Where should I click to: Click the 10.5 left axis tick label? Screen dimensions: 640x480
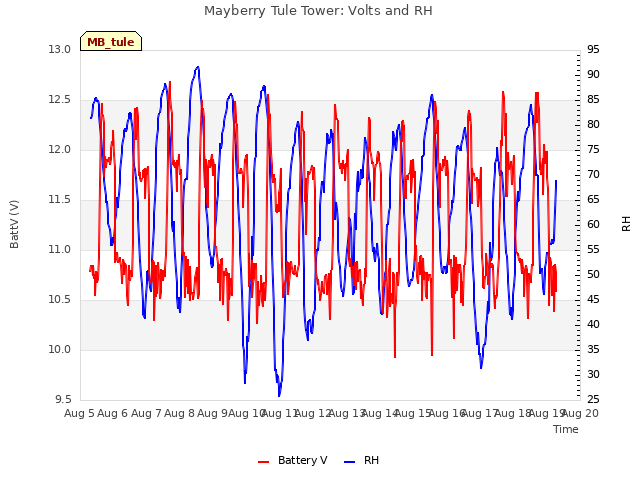(59, 300)
